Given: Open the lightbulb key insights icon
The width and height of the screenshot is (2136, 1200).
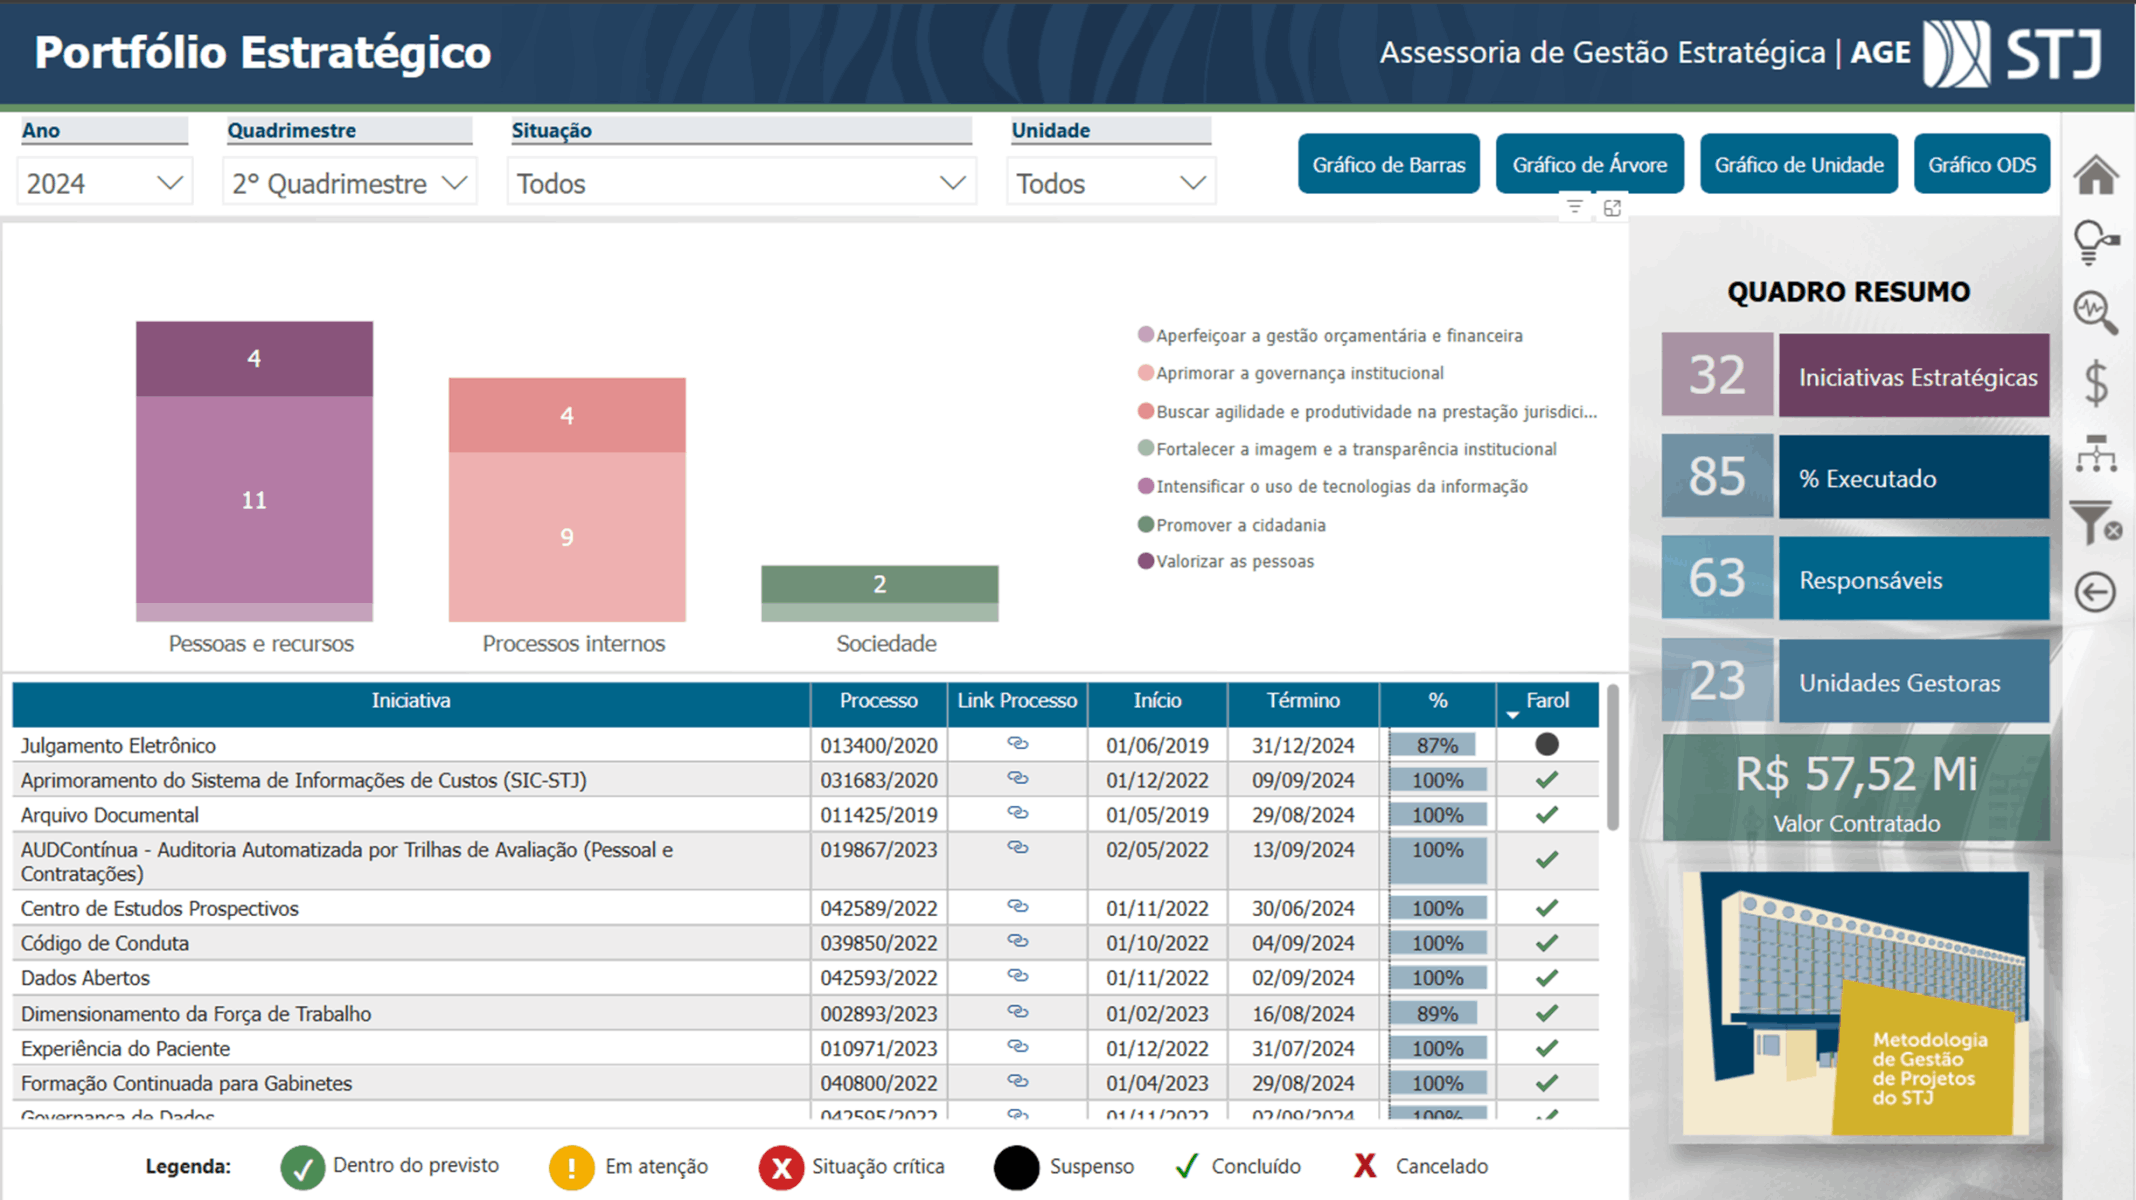Looking at the screenshot, I should click(x=2095, y=243).
